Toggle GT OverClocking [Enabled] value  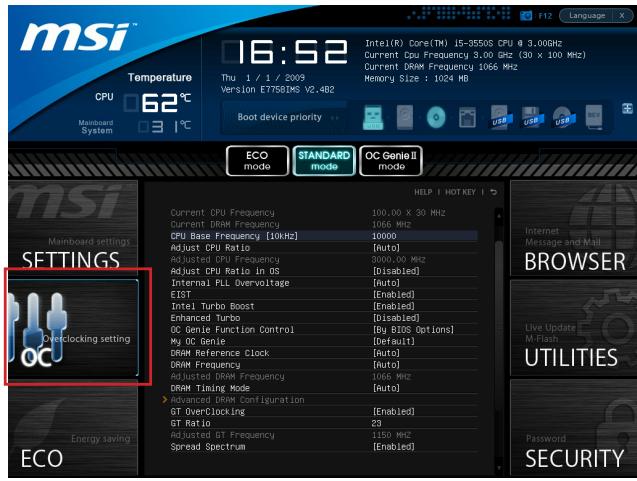(x=394, y=412)
